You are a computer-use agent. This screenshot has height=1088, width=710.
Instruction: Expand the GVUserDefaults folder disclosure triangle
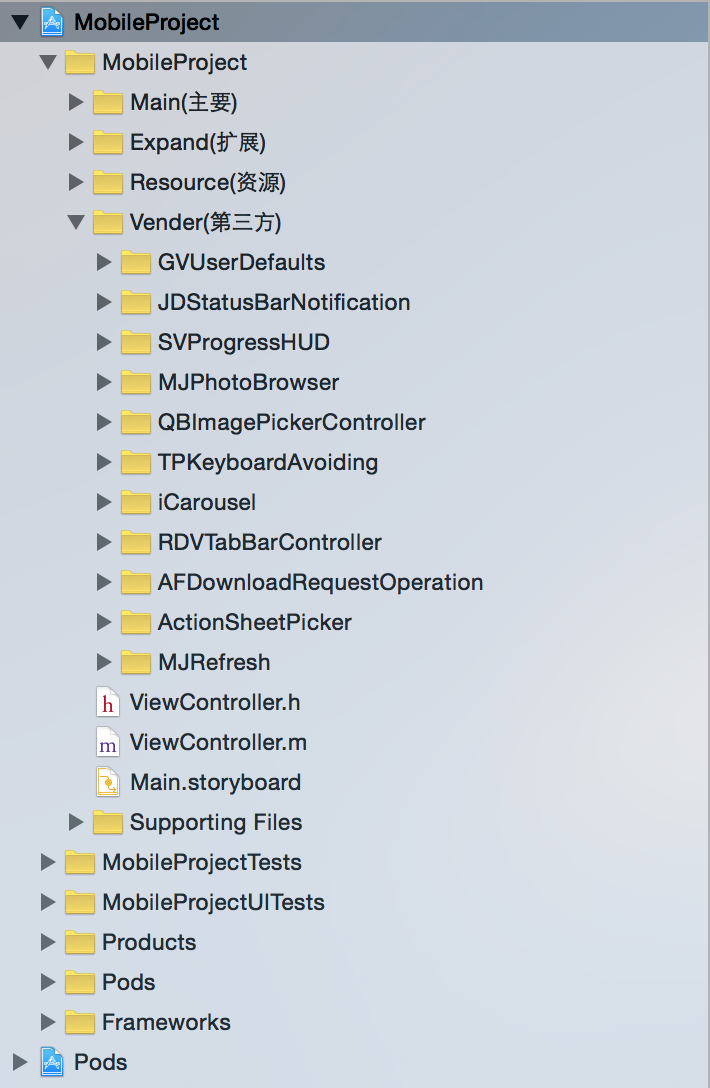104,262
